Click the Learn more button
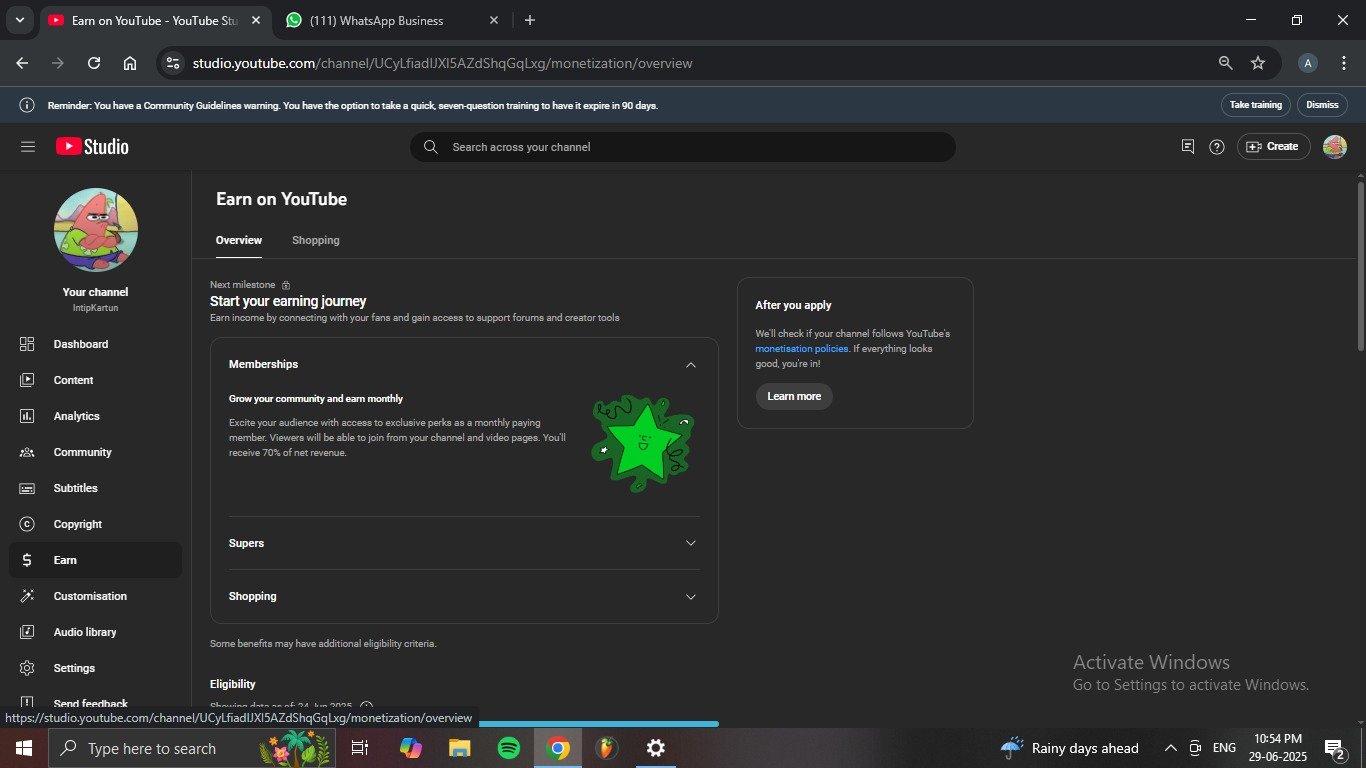Image resolution: width=1366 pixels, height=768 pixels. (x=794, y=396)
